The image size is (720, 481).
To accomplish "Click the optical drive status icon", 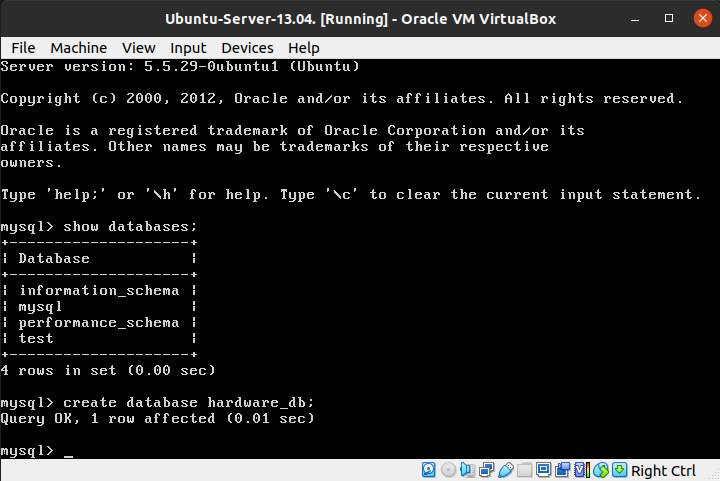I will [449, 470].
